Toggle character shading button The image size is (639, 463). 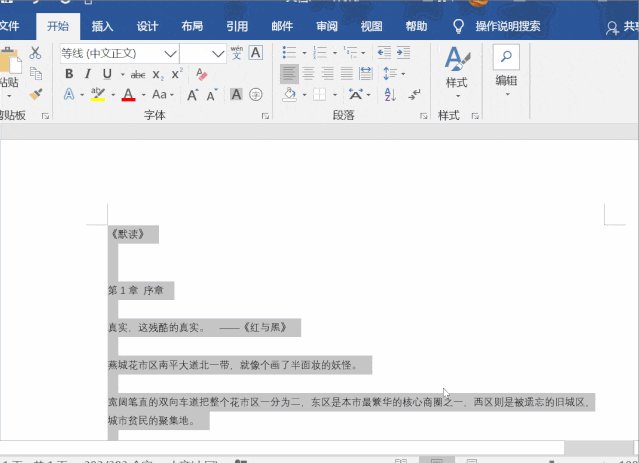(236, 95)
